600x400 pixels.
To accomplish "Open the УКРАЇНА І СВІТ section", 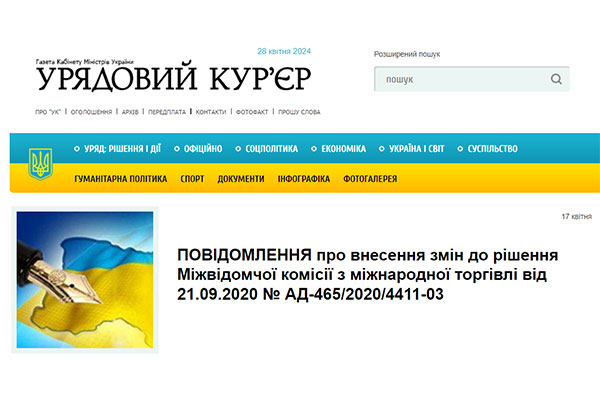I will [417, 149].
